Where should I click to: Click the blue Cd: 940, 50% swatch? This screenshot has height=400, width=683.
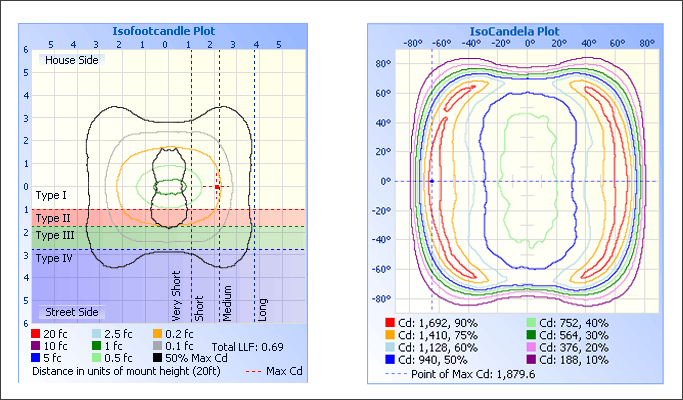point(391,359)
